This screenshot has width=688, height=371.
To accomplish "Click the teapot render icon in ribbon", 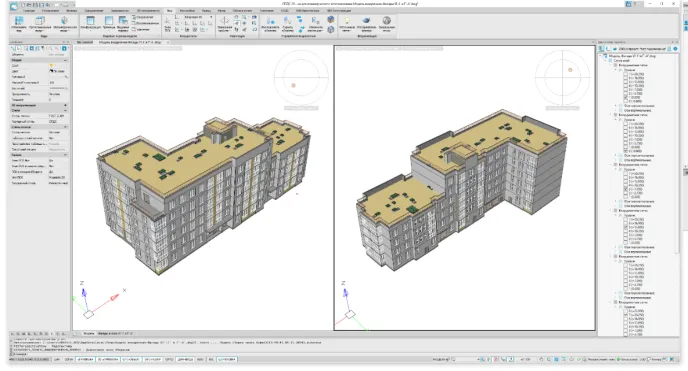I will pyautogui.click(x=366, y=21).
